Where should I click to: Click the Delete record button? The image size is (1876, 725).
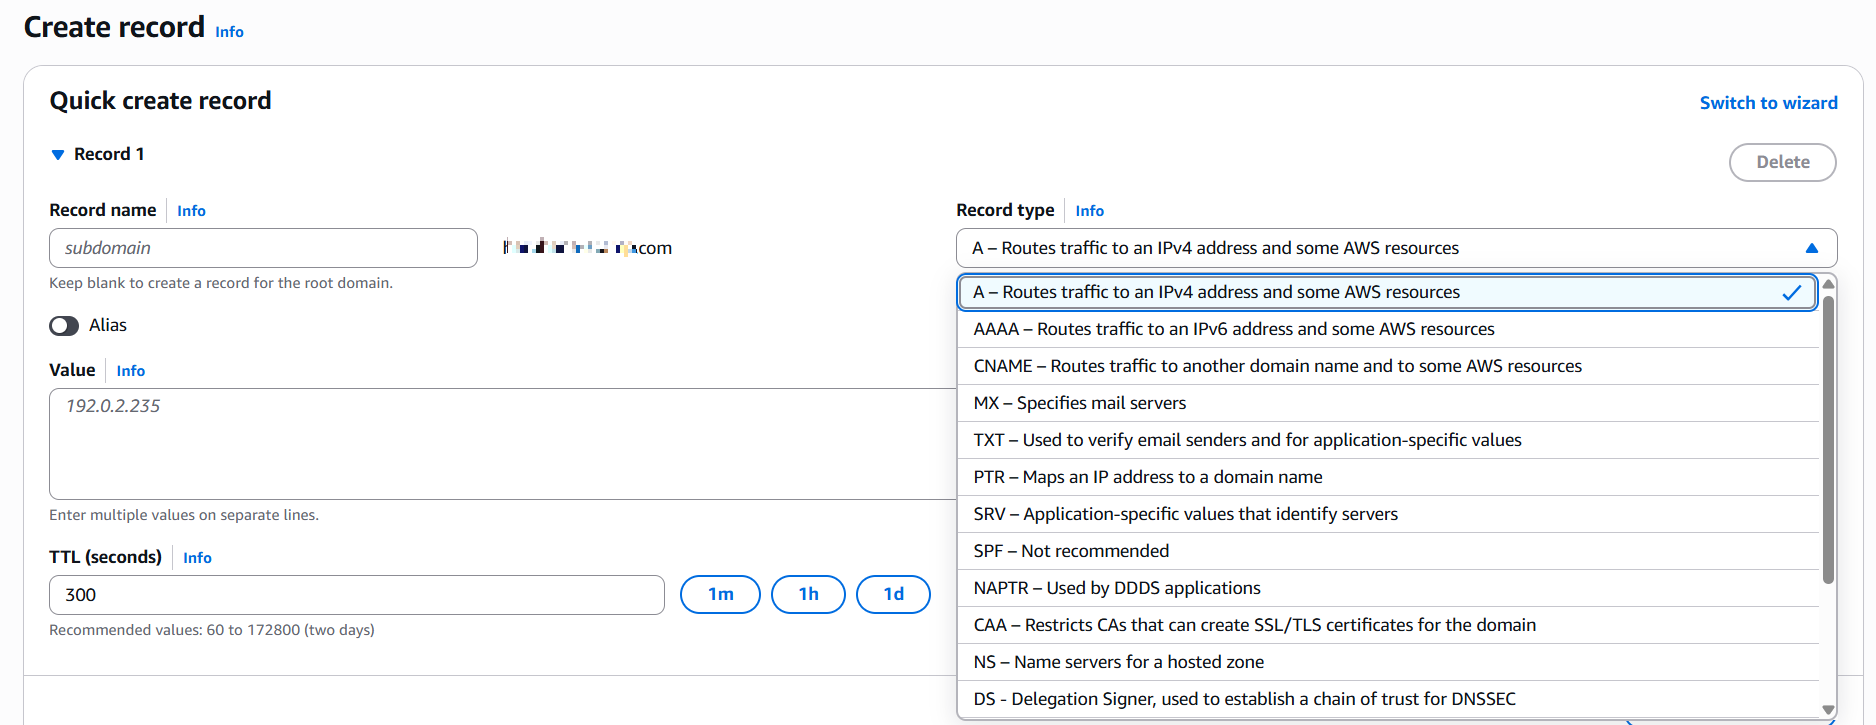1782,162
